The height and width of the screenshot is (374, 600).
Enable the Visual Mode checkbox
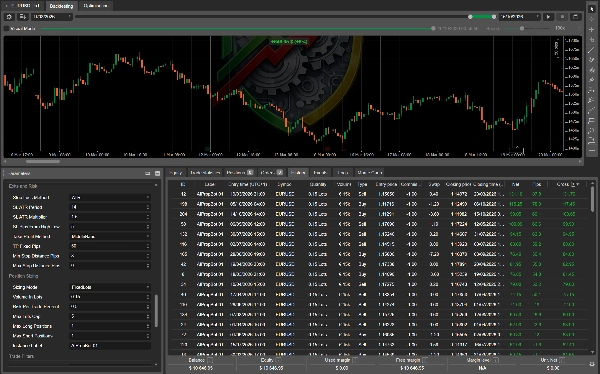6,28
